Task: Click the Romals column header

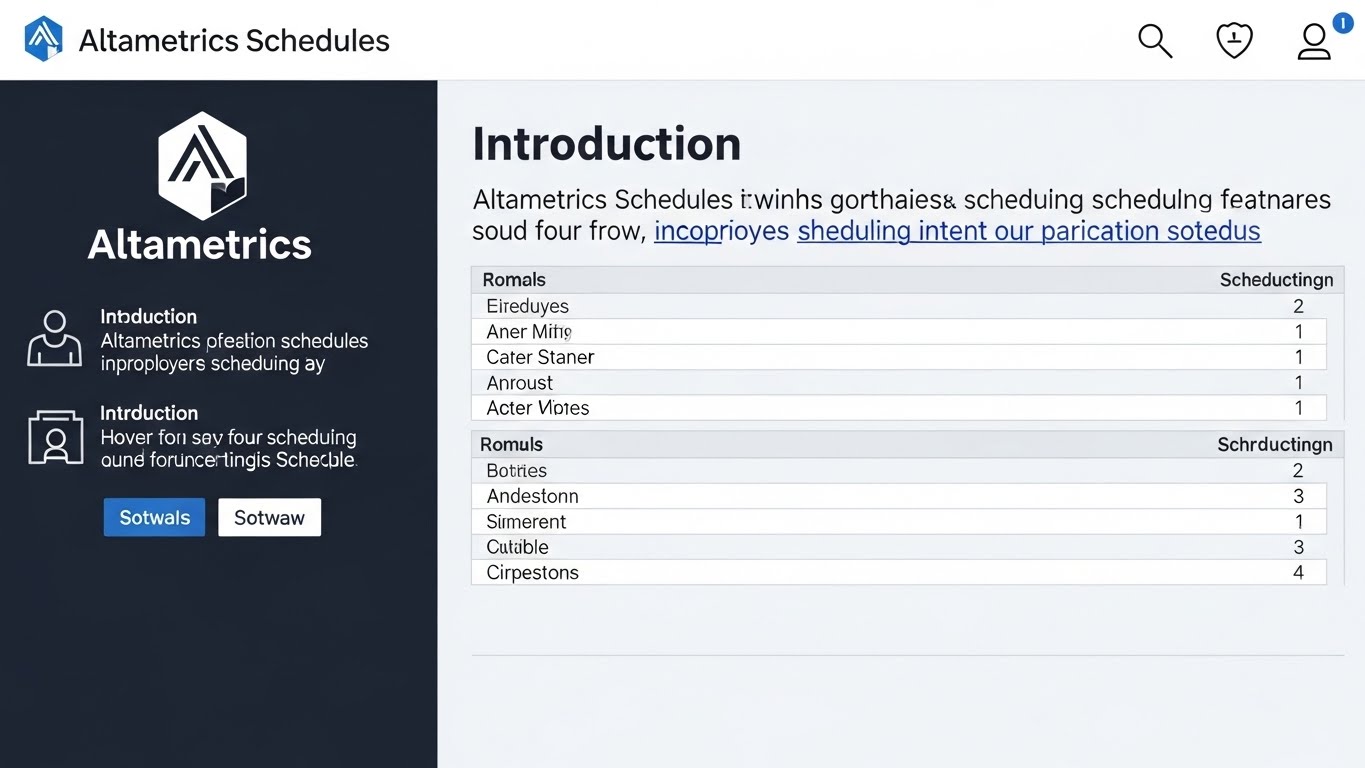Action: pos(514,280)
